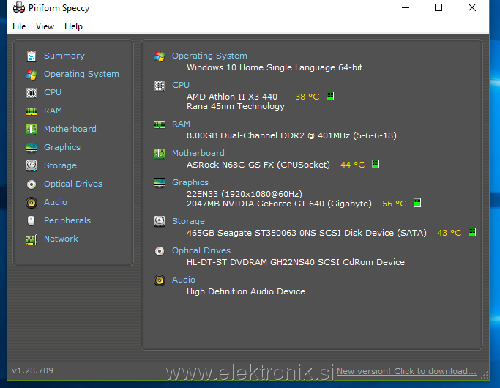Open the View menu
This screenshot has height=388, width=500.
[45, 26]
